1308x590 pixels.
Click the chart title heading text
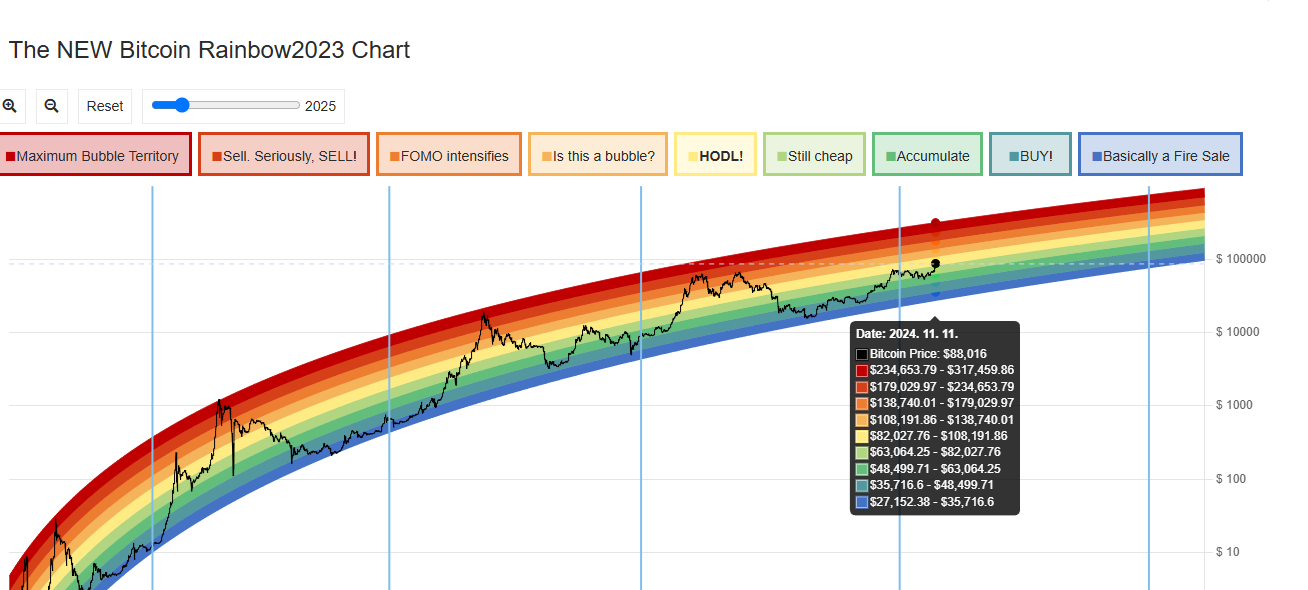click(x=209, y=50)
